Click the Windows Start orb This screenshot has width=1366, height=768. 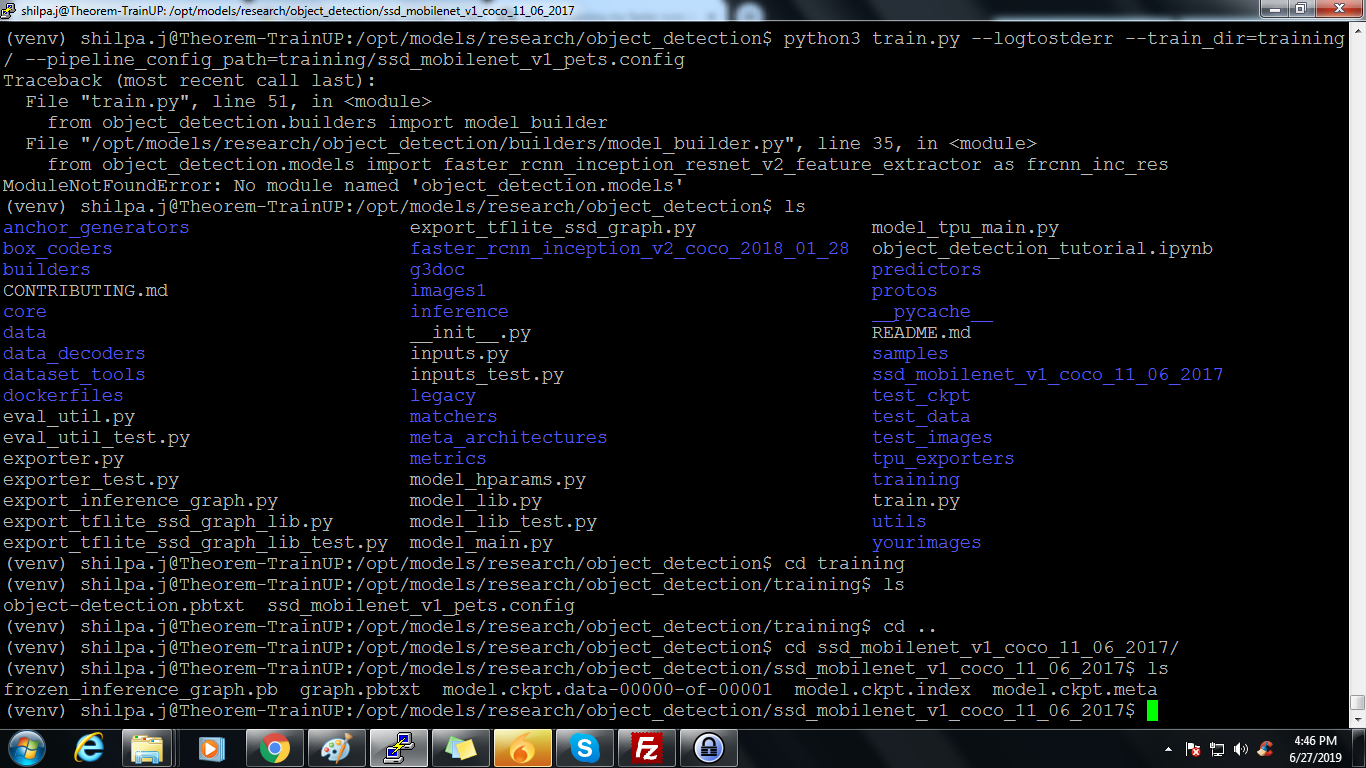(x=27, y=747)
